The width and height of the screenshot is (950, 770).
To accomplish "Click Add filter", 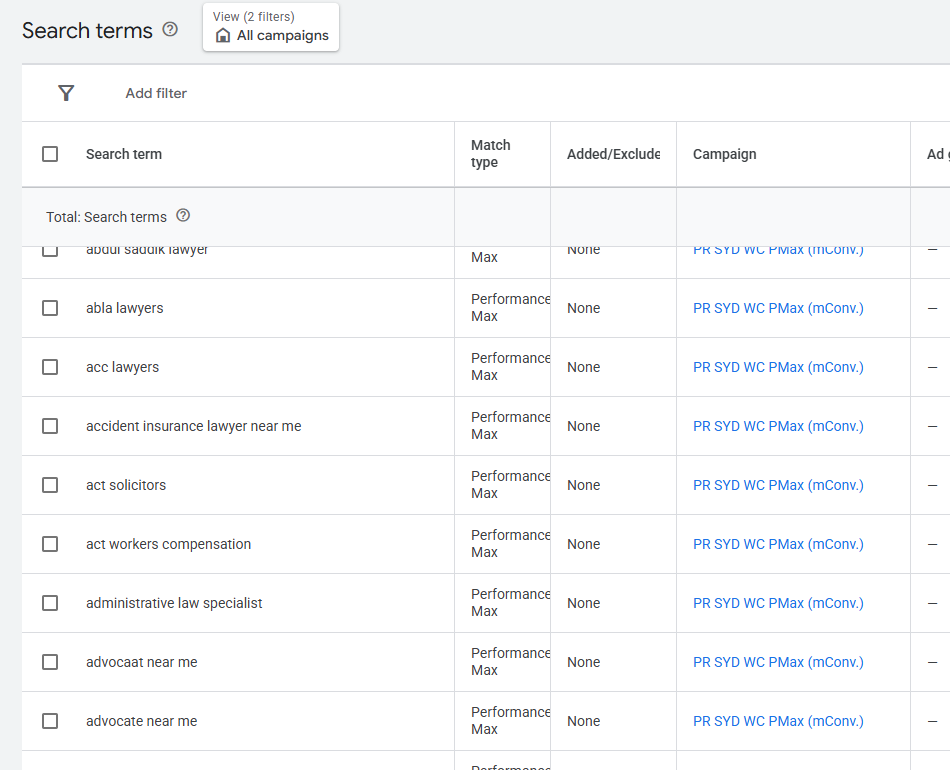I will click(155, 92).
